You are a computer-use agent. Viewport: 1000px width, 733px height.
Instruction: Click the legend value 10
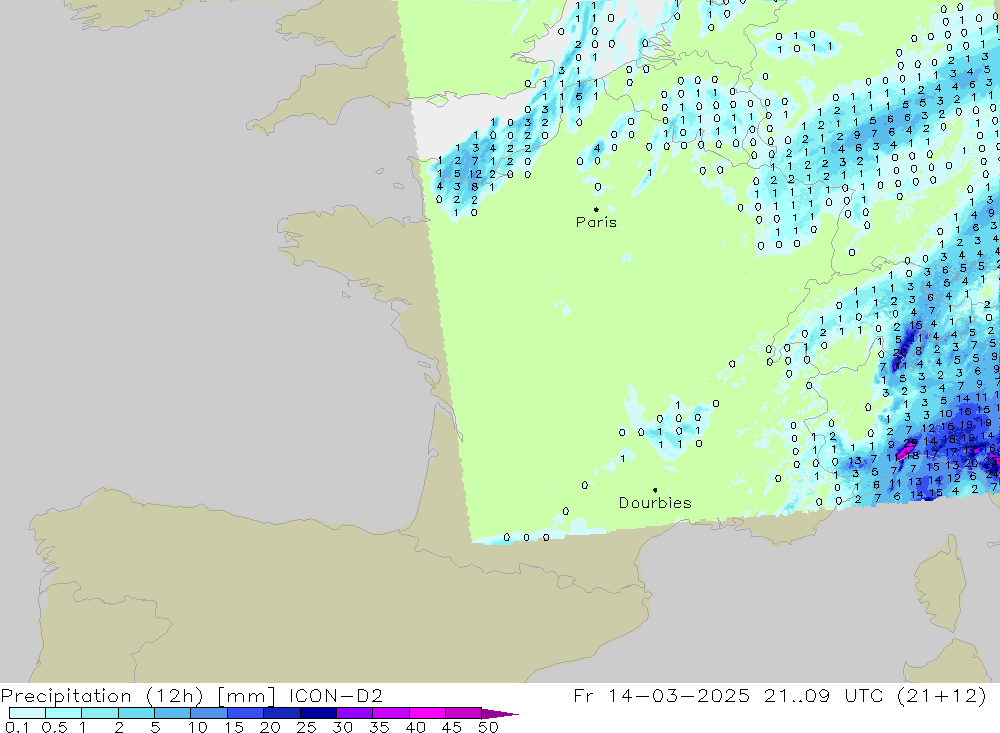coord(198,727)
